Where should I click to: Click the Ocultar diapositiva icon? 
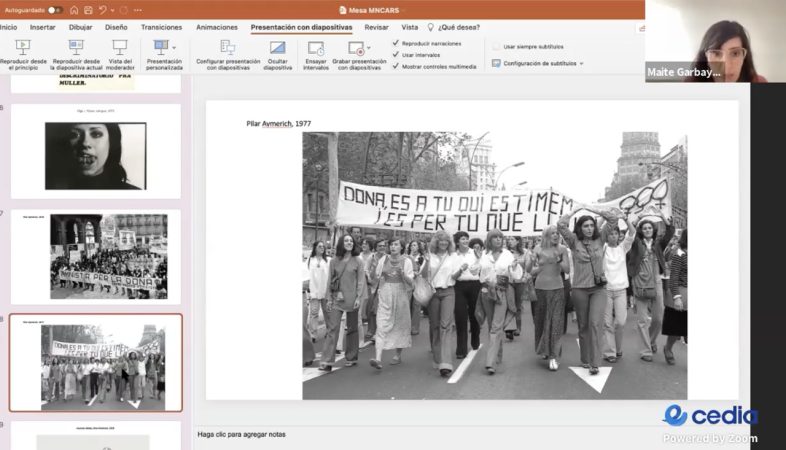[x=277, y=47]
